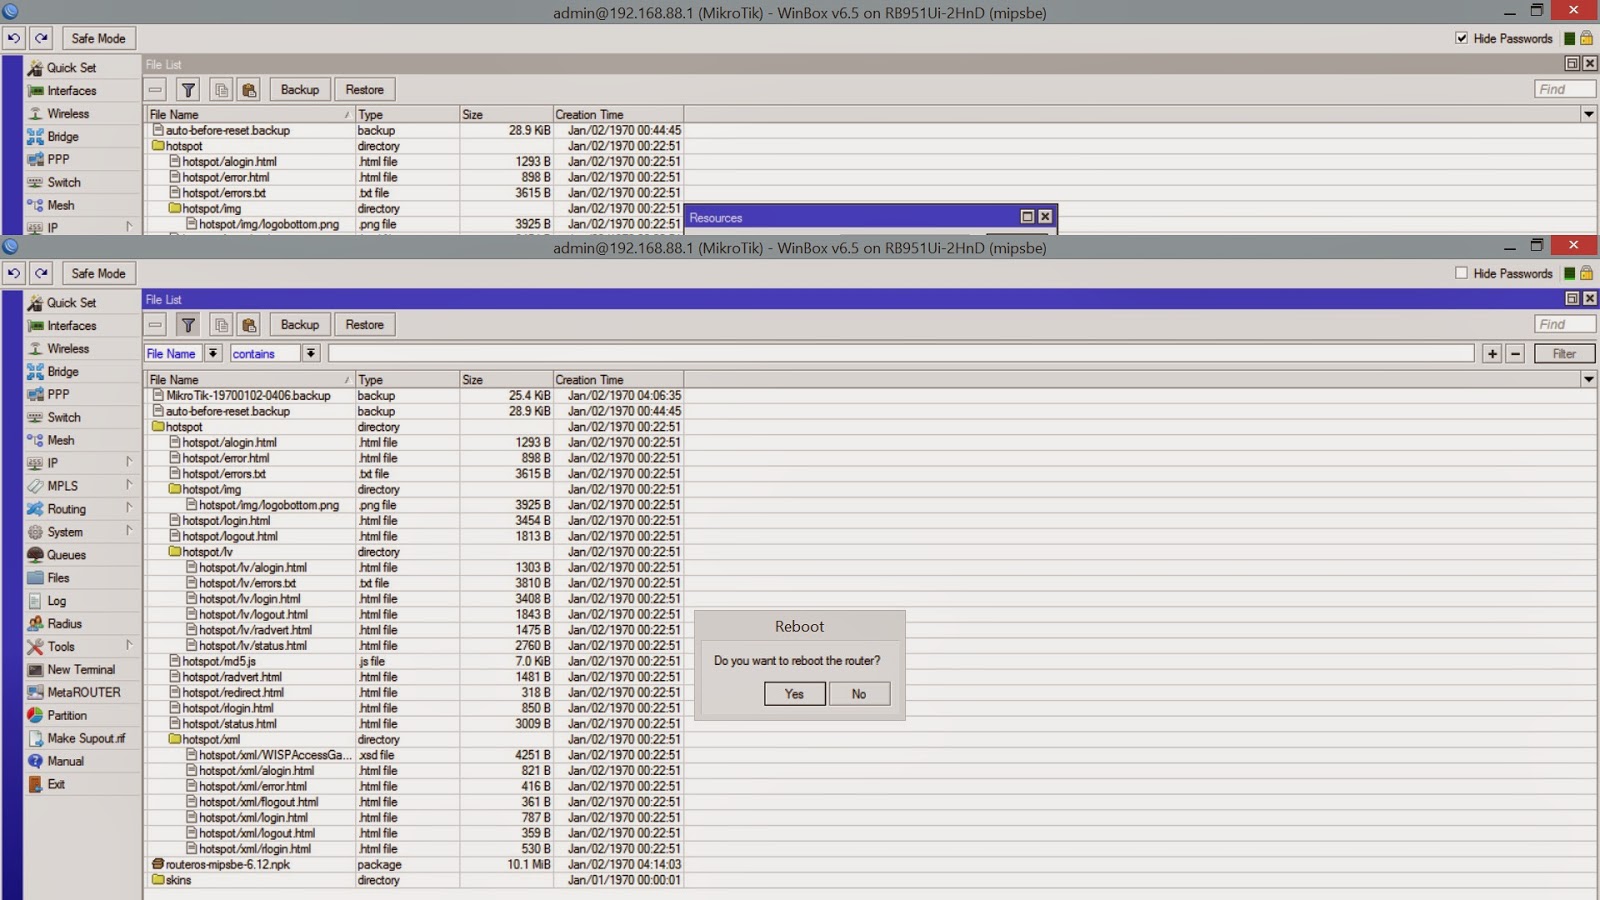Open the 'contains' condition dropdown

point(310,353)
